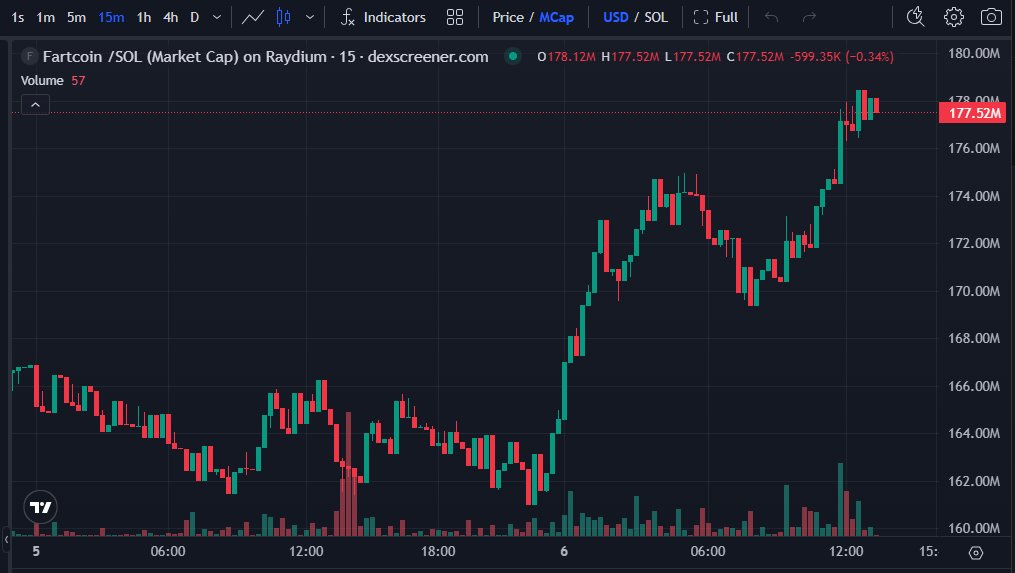This screenshot has height=573, width=1015.
Task: Switch the denomination to SOL
Action: (656, 17)
